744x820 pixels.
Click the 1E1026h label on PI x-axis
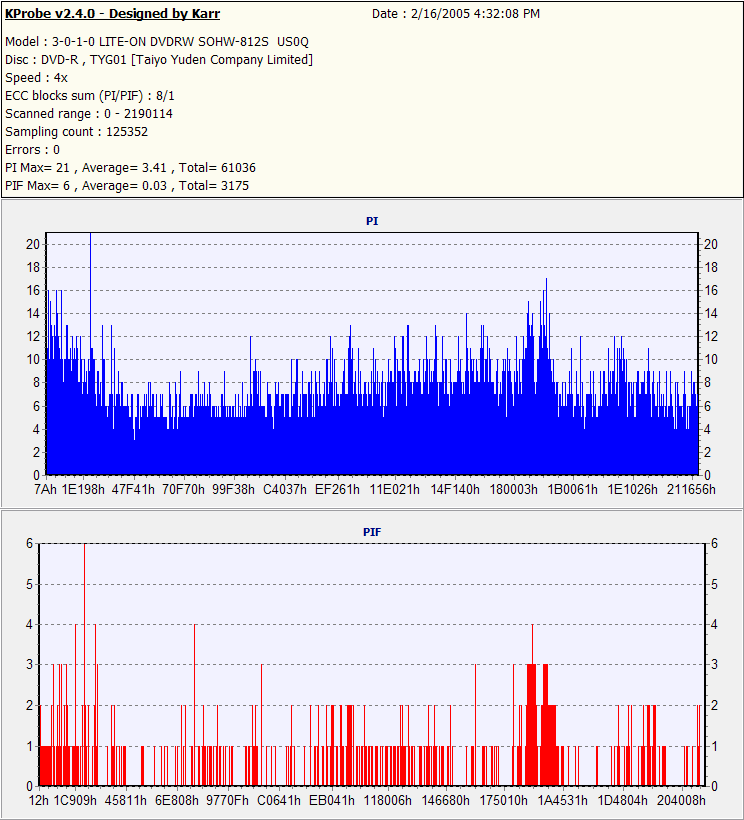(633, 489)
